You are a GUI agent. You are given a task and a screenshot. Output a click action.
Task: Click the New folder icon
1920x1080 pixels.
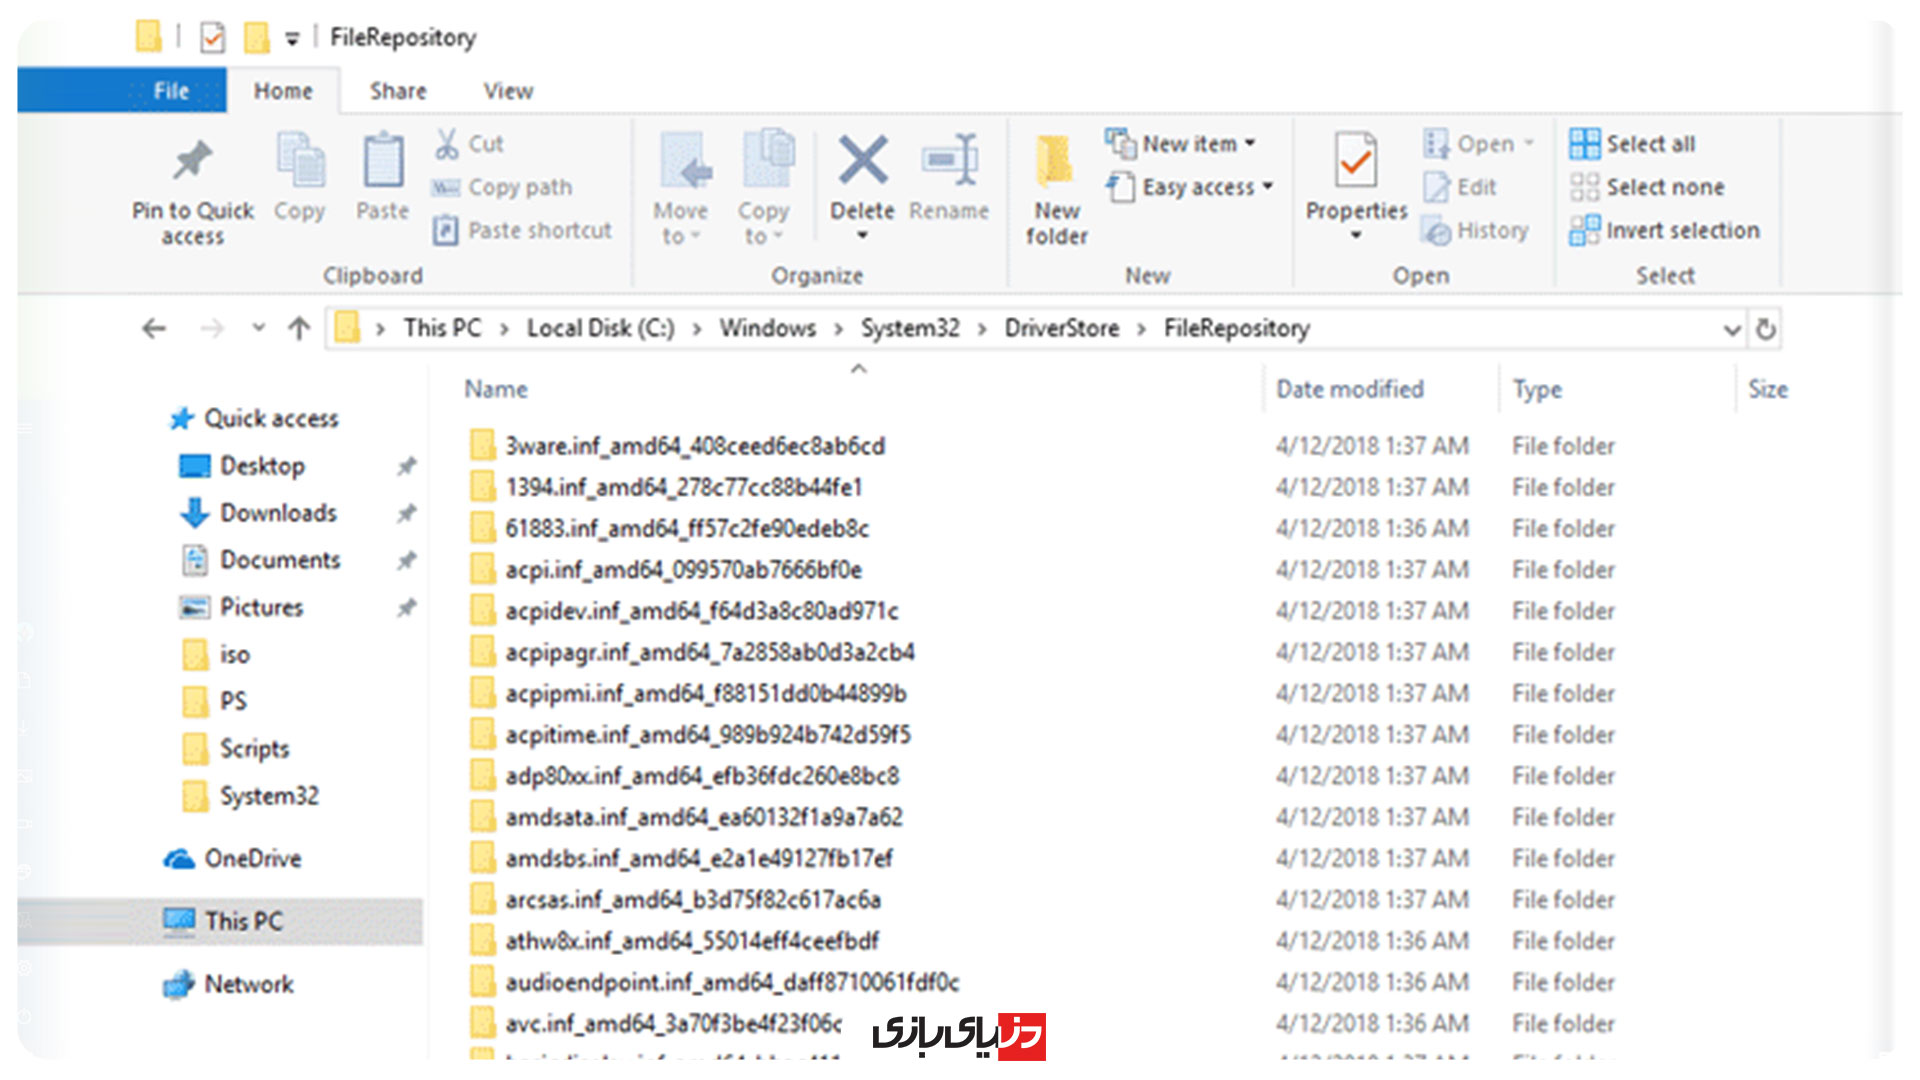click(x=1055, y=162)
